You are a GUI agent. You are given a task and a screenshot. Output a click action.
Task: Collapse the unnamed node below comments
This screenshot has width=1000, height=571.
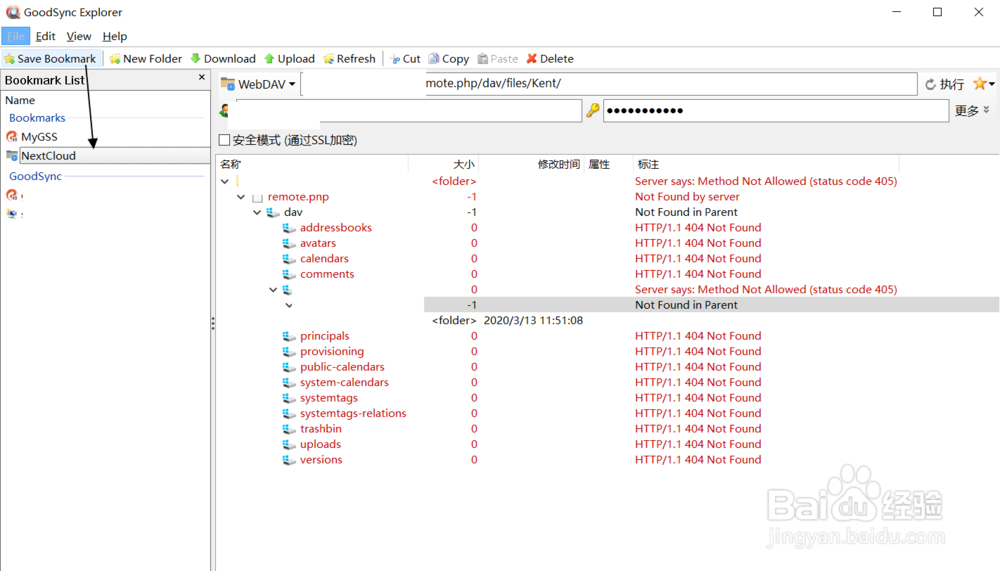click(273, 290)
